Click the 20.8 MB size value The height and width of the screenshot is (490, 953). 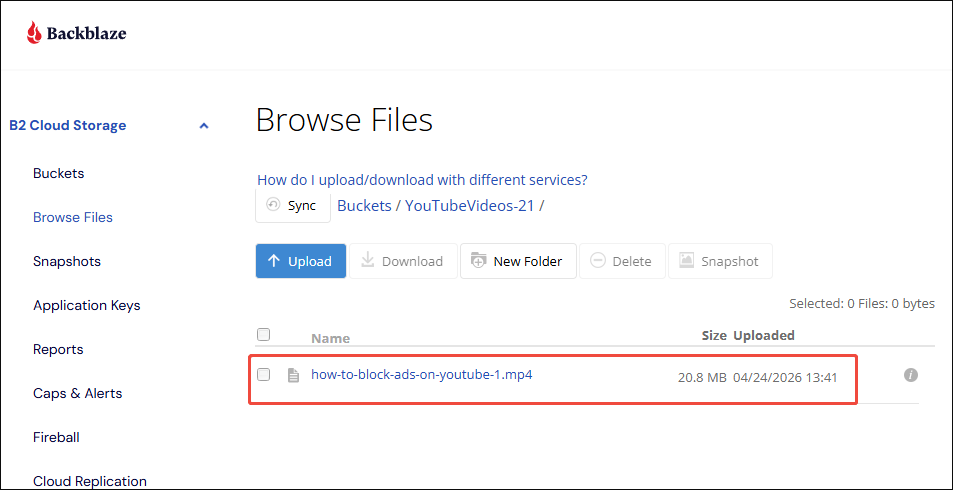tap(702, 378)
